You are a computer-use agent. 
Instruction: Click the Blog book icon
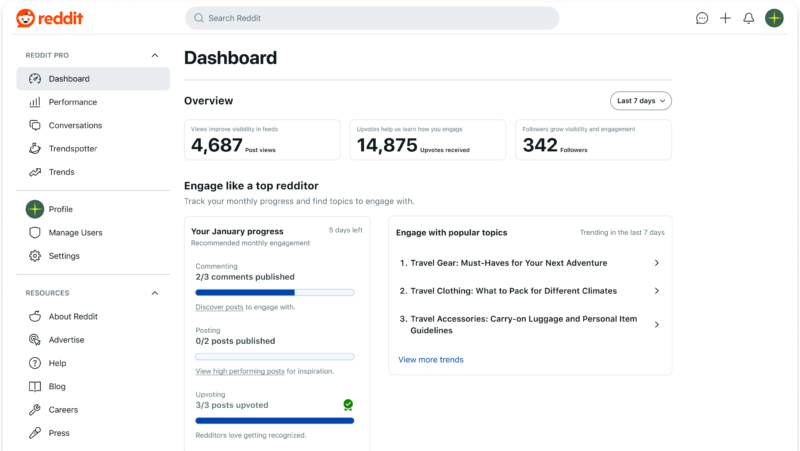35,386
